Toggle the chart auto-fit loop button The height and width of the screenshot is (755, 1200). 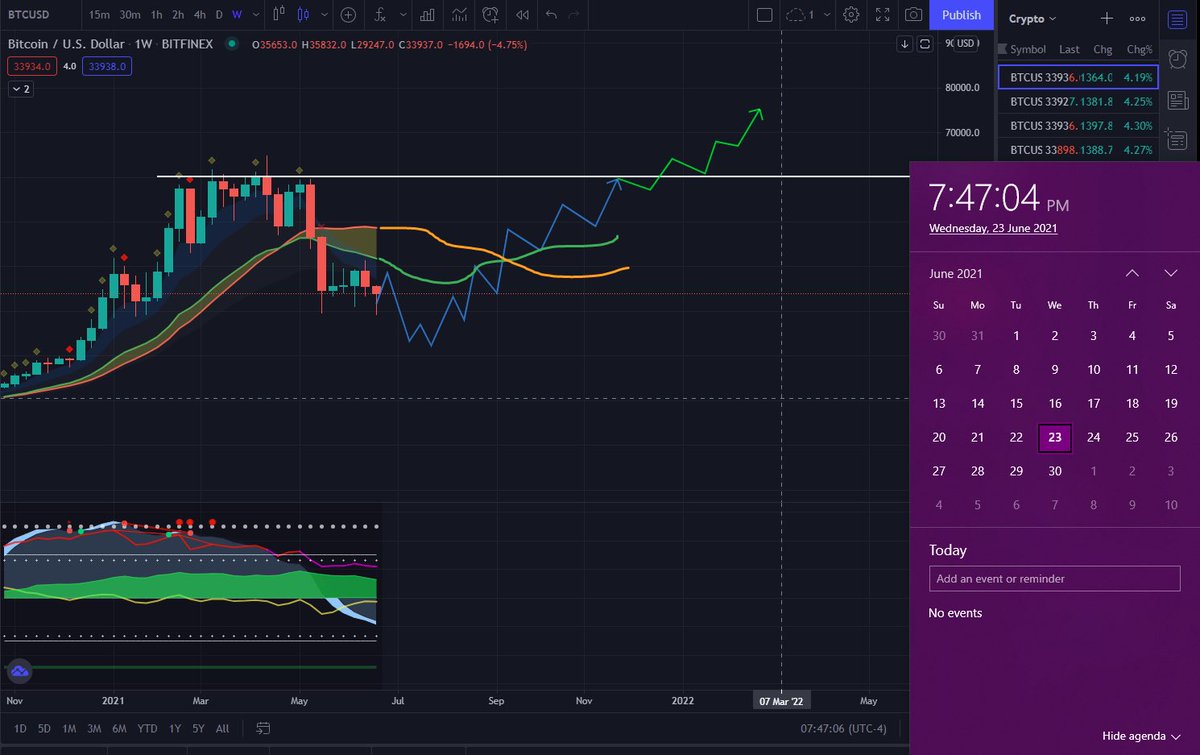[x=924, y=44]
